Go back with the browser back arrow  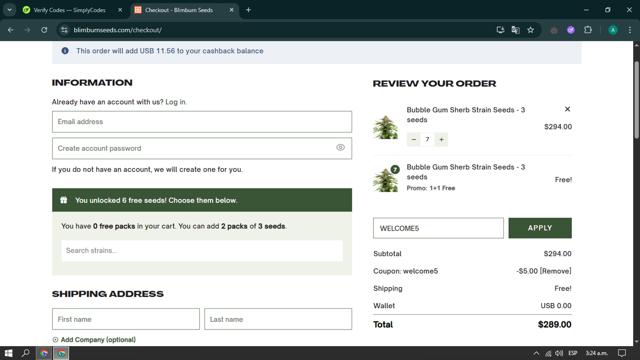(11, 30)
